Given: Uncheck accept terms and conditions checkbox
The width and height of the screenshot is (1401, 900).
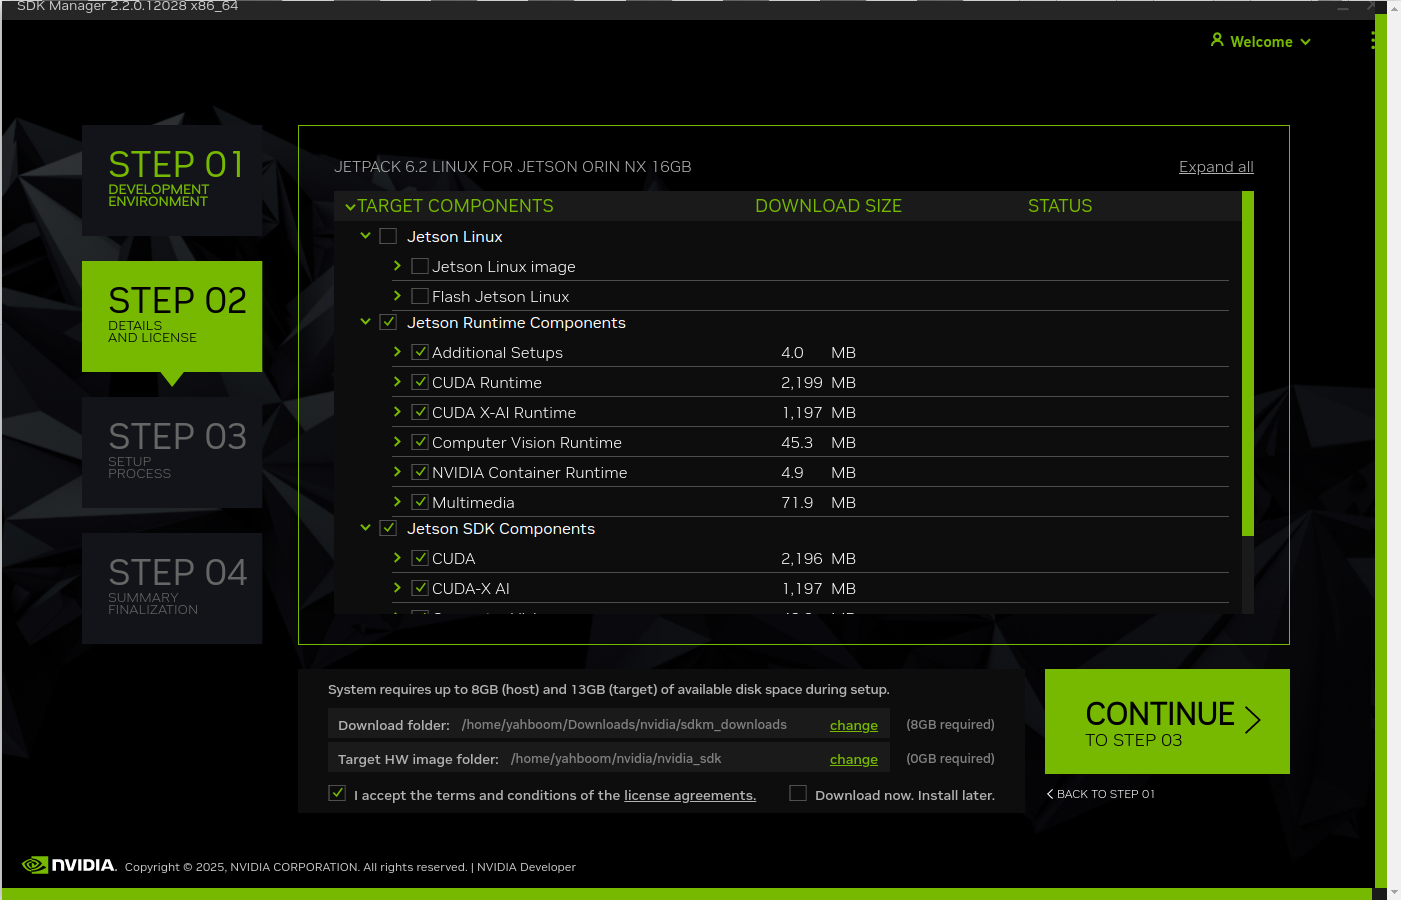Looking at the screenshot, I should [x=338, y=794].
